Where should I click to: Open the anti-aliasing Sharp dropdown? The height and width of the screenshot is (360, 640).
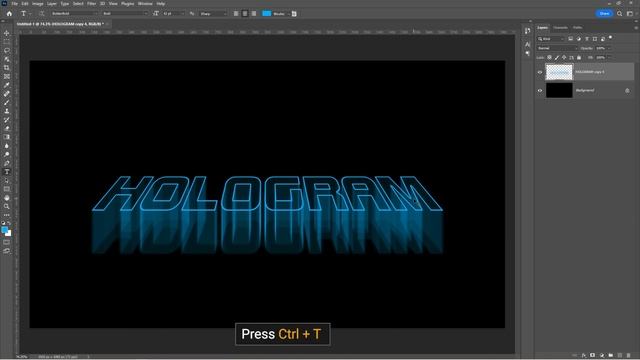pos(213,13)
